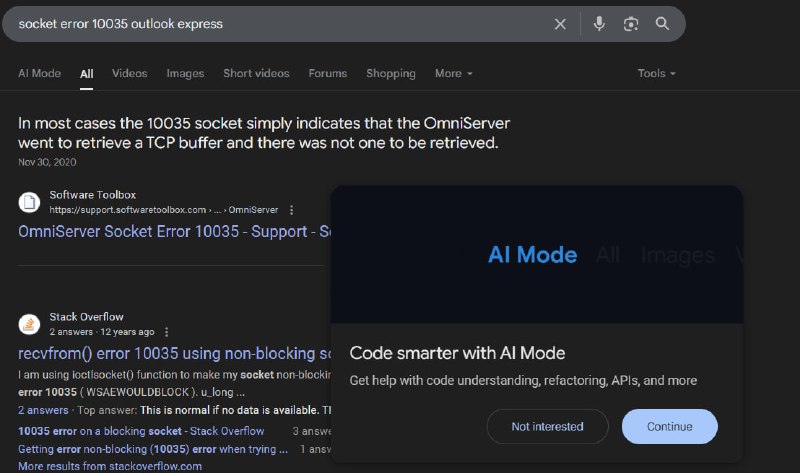Viewport: 800px width, 473px height.
Task: Open recvfrom() error 10035 Stack Overflow link
Action: tap(174, 354)
